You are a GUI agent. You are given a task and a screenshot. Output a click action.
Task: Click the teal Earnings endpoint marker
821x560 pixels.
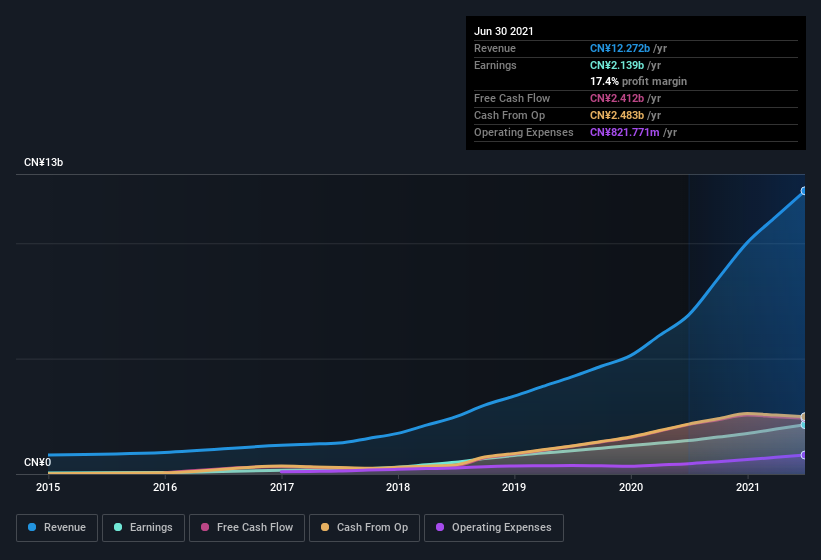pos(804,425)
